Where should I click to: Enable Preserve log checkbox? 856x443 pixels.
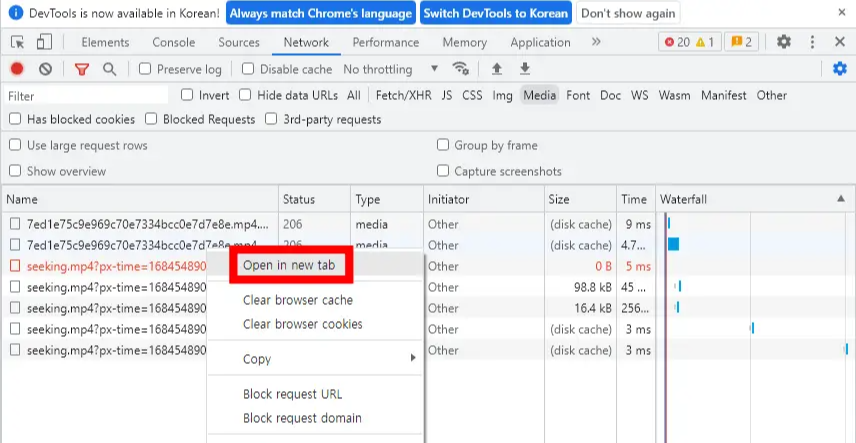click(x=145, y=69)
